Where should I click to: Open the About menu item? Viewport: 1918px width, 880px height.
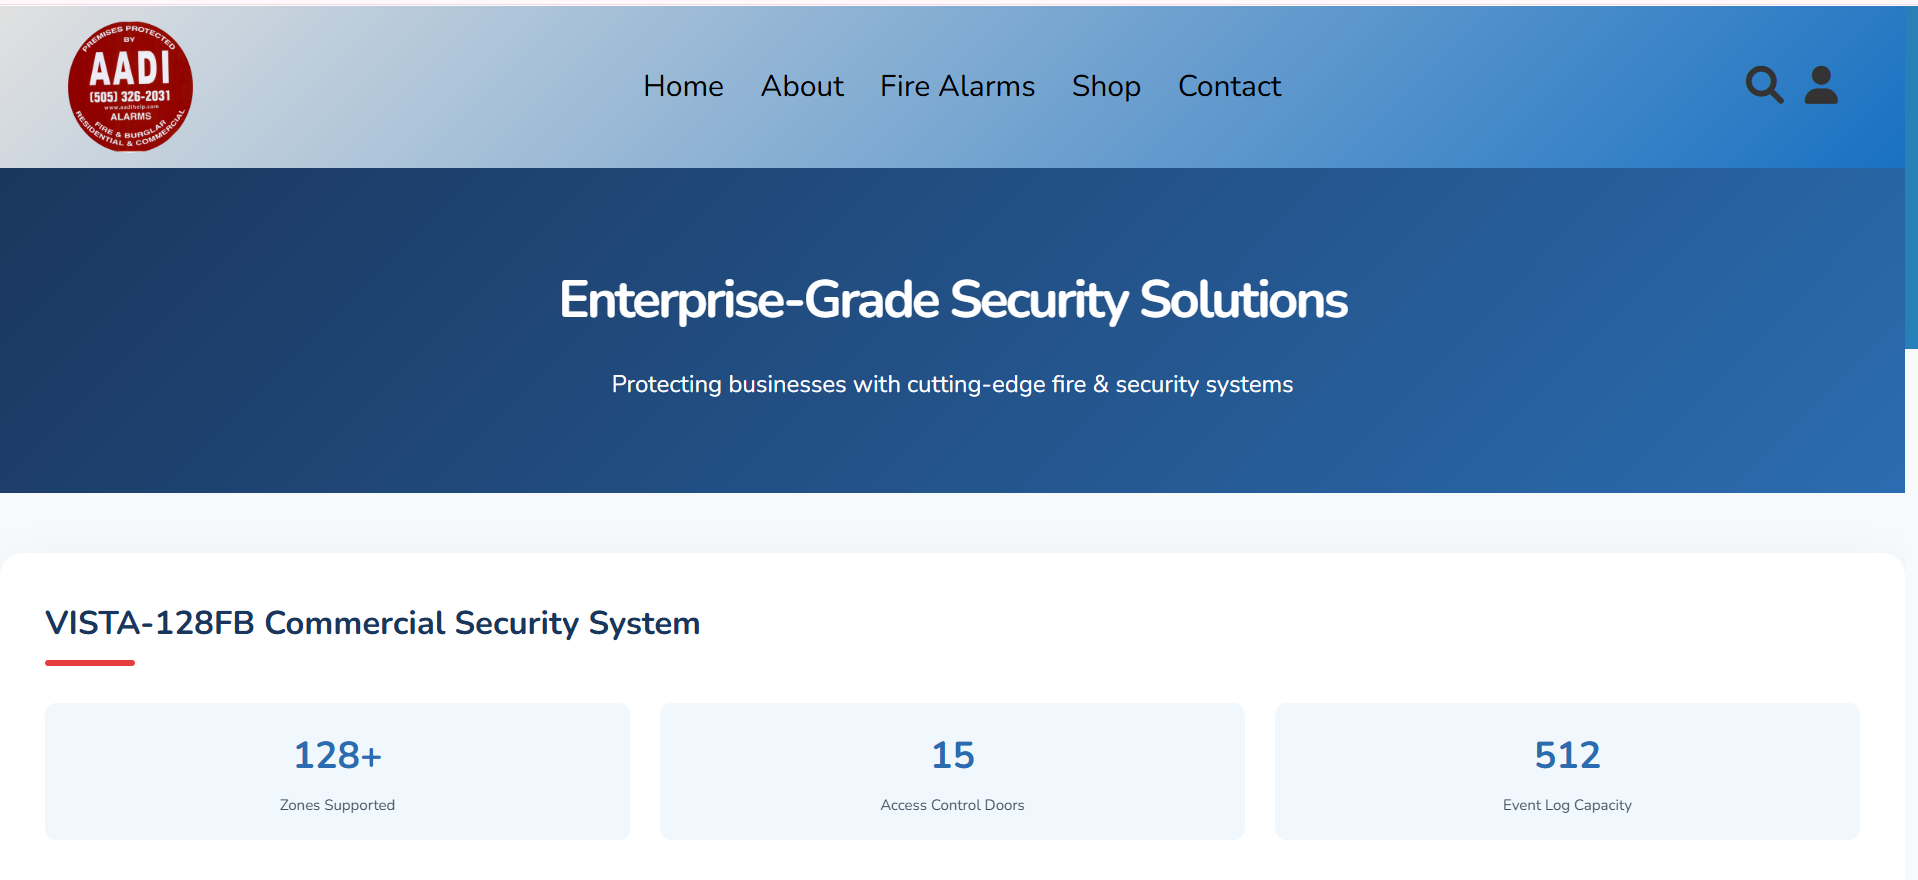tap(802, 86)
